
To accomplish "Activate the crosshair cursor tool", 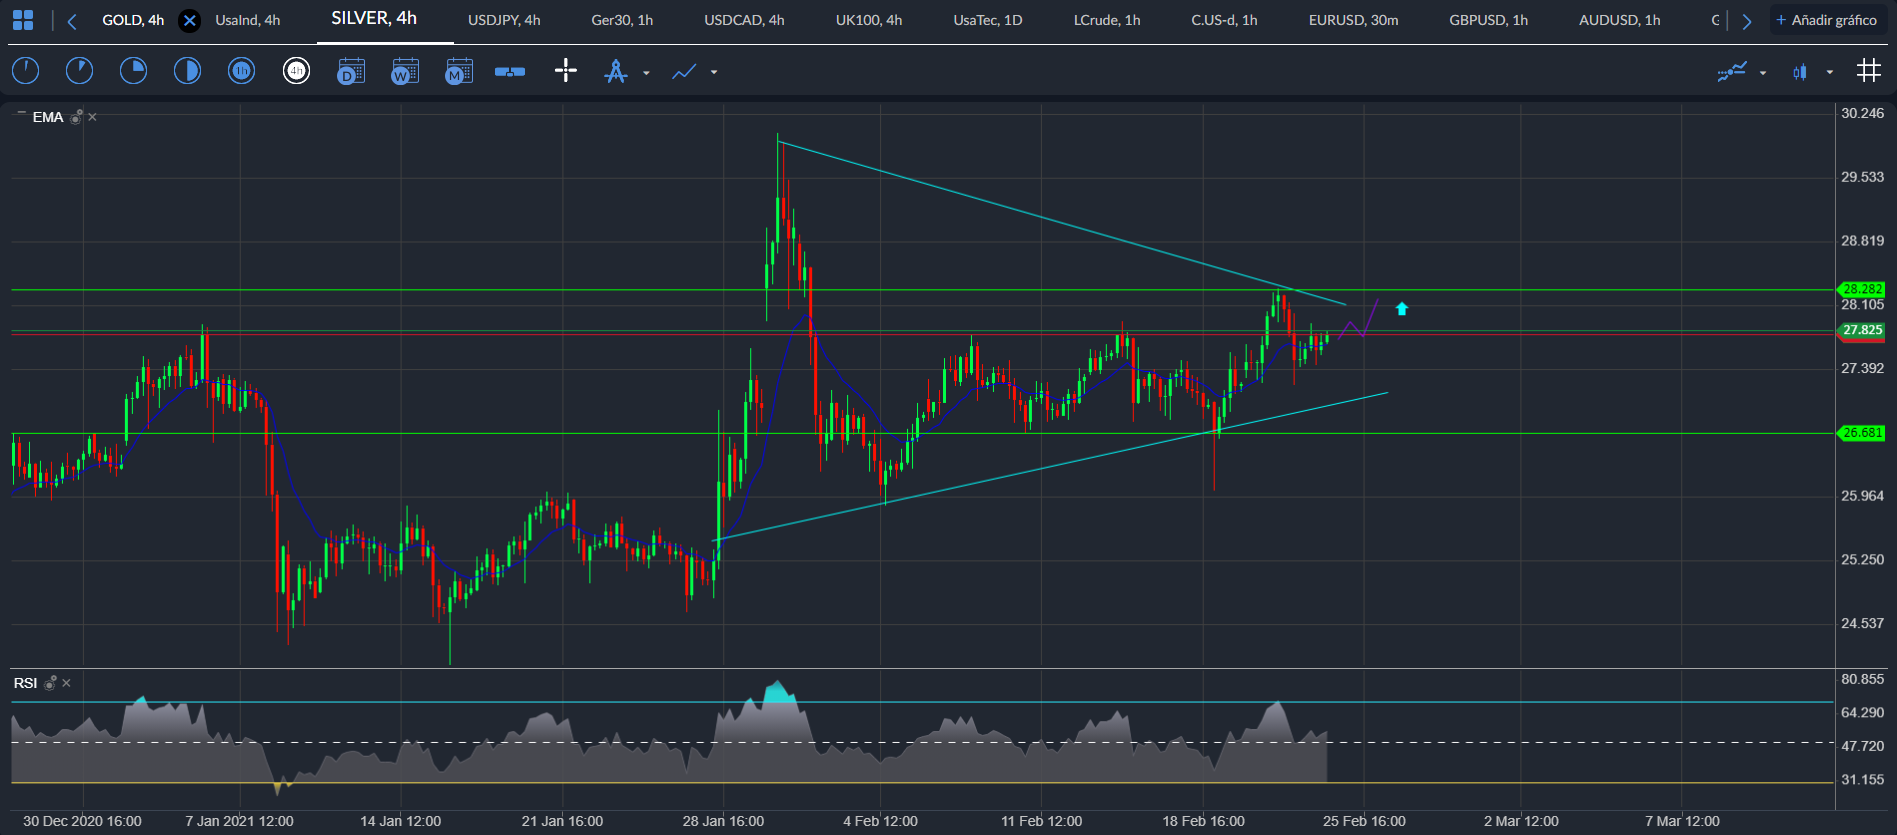I will pos(565,71).
